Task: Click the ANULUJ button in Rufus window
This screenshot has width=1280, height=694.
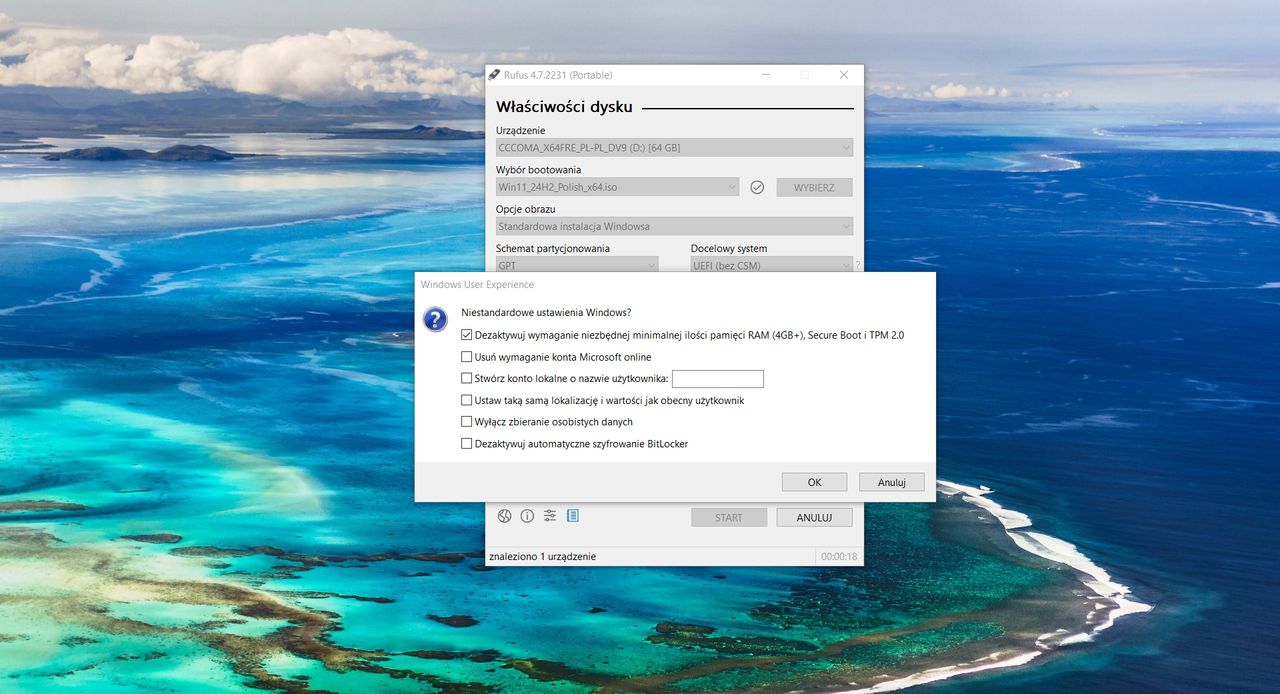Action: click(814, 517)
